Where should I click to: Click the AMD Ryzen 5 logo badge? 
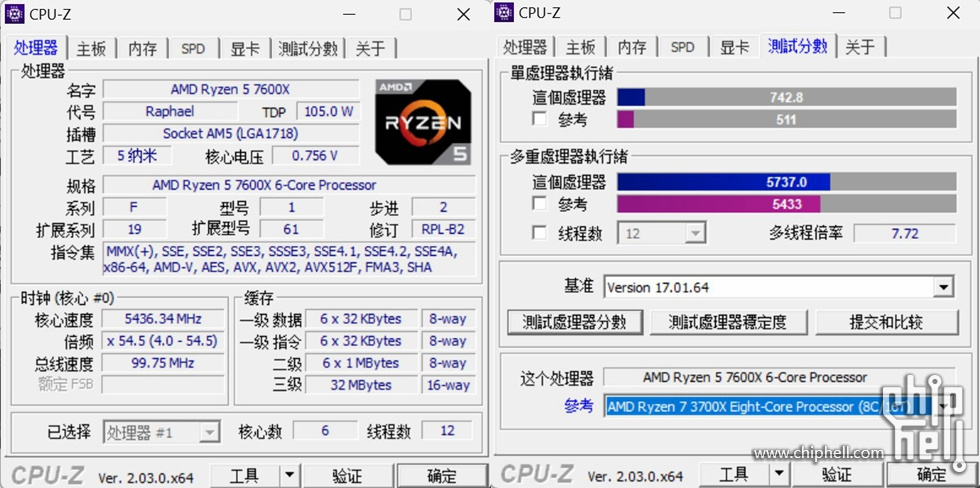(423, 122)
